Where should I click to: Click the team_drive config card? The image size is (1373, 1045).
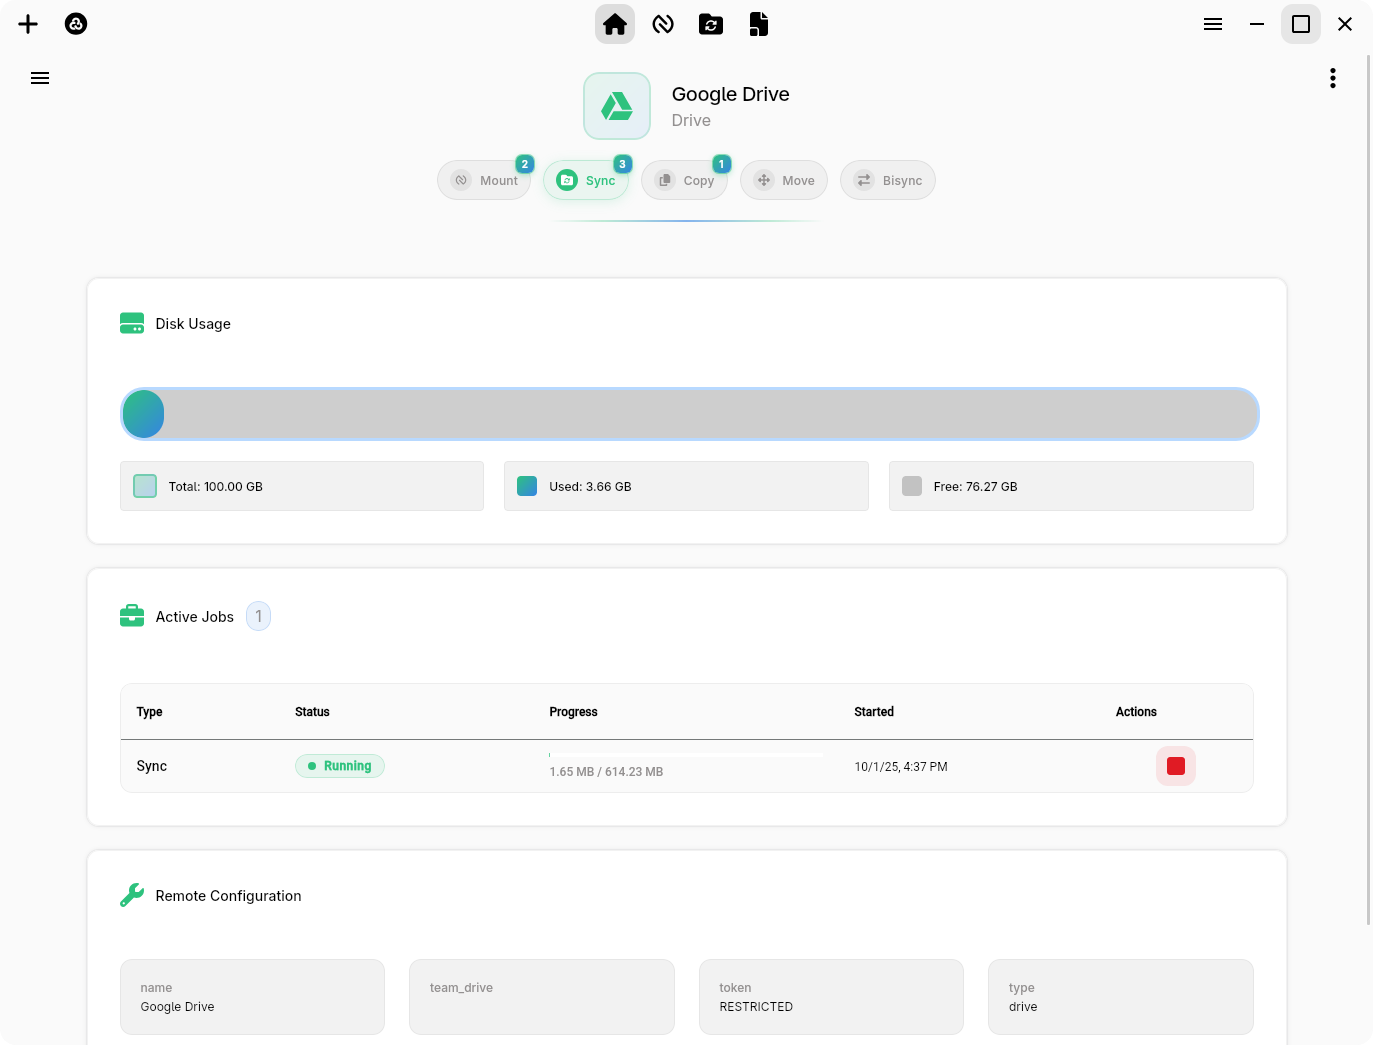click(x=542, y=997)
